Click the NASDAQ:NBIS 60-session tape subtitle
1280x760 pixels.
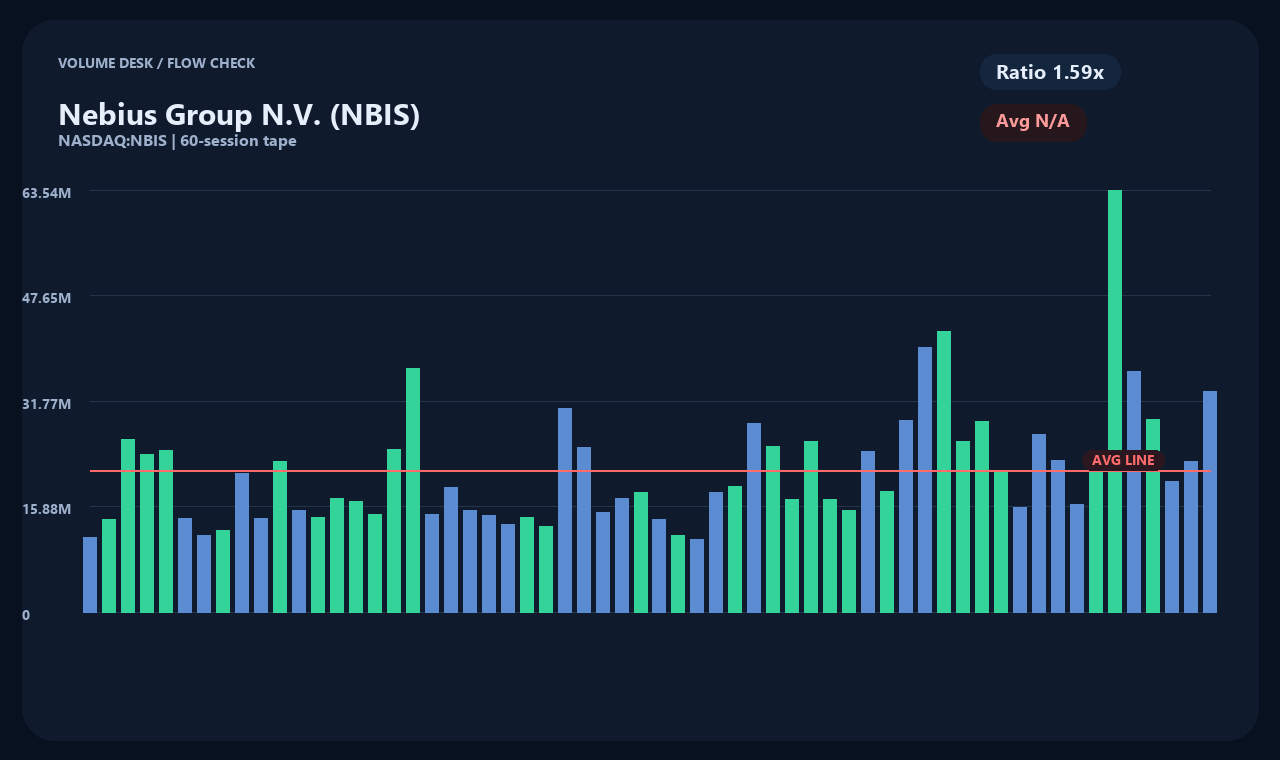coord(177,141)
